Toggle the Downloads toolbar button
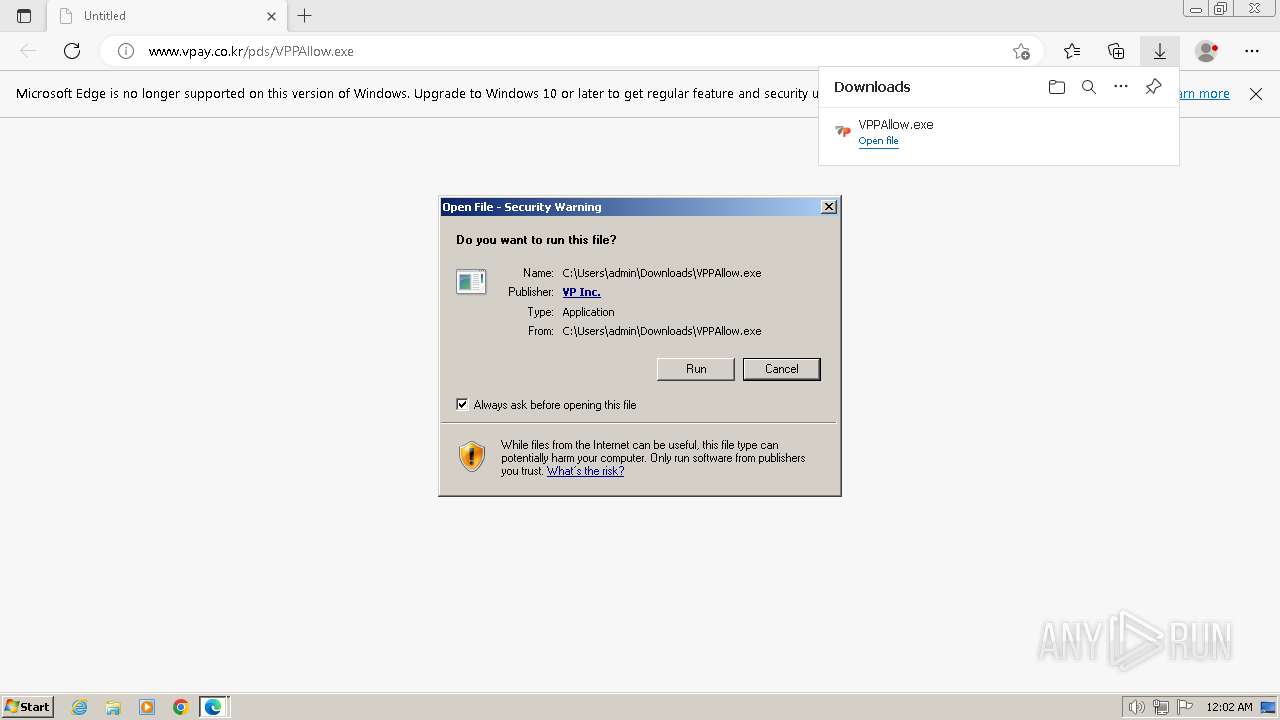The width and height of the screenshot is (1280, 720). (x=1160, y=51)
